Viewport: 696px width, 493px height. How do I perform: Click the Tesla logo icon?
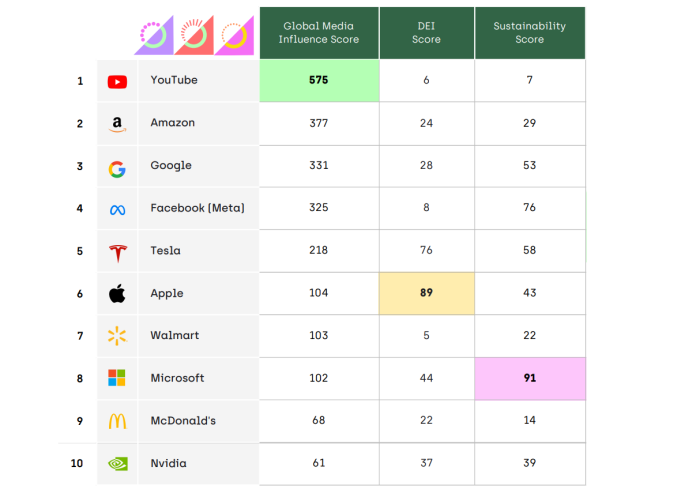[x=117, y=251]
